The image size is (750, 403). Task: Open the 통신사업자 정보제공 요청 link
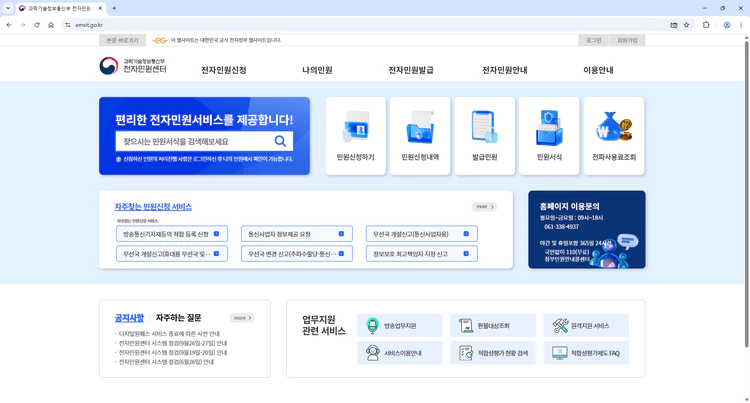pyautogui.click(x=296, y=234)
